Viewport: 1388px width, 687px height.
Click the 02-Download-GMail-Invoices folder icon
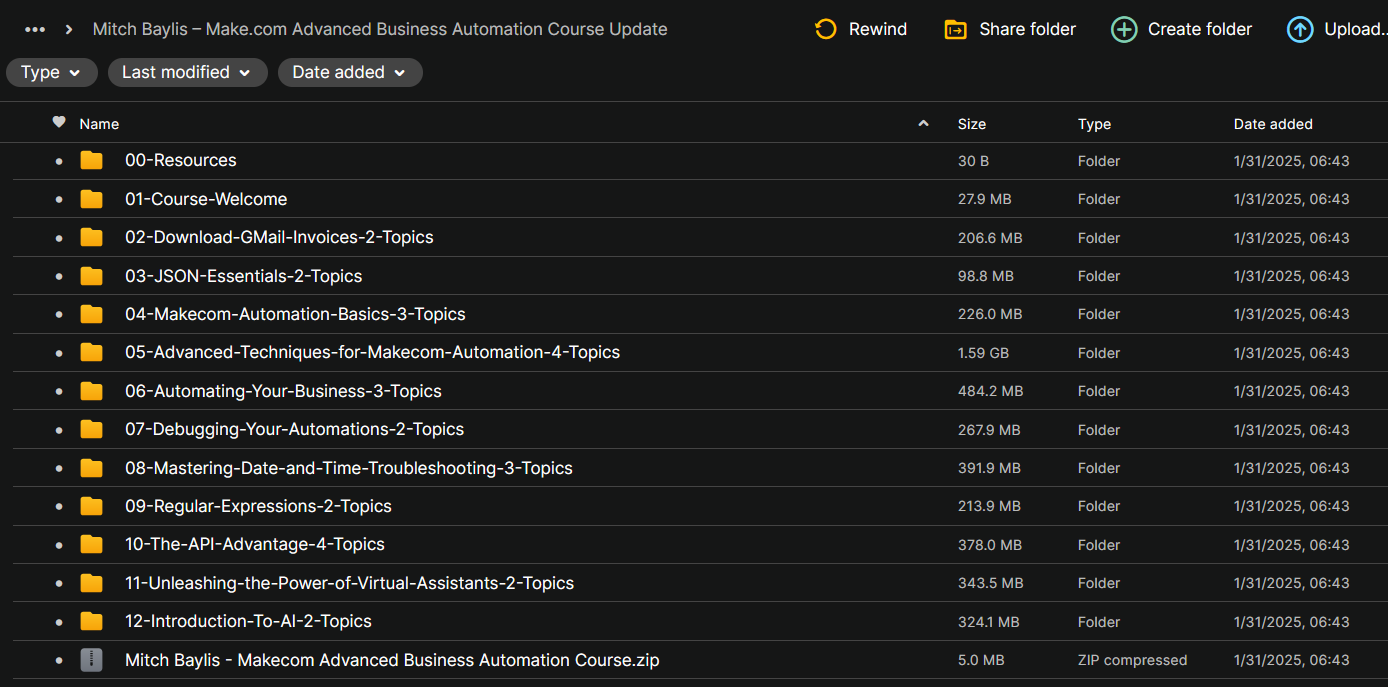tap(92, 237)
